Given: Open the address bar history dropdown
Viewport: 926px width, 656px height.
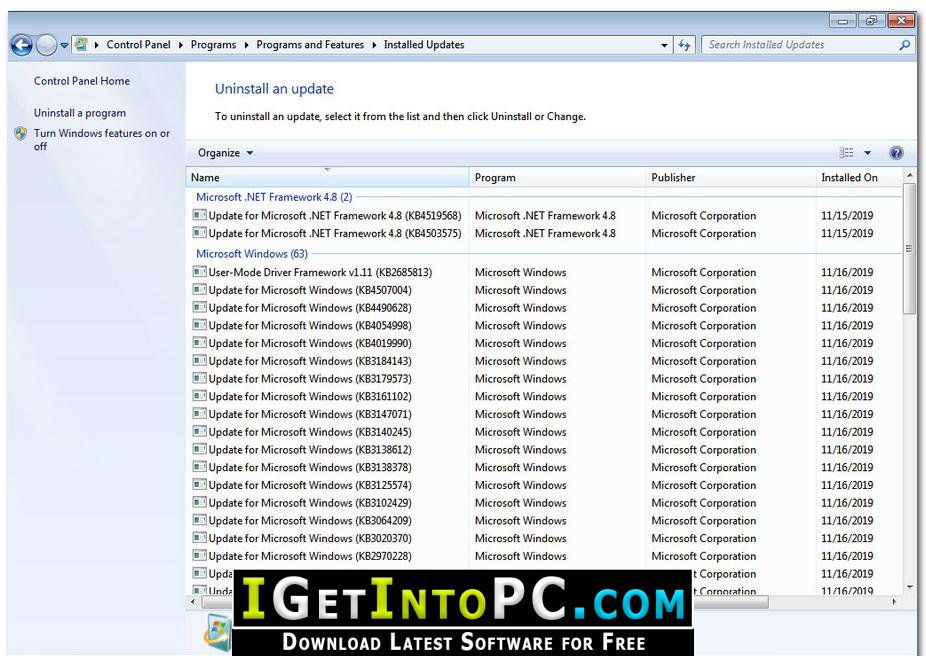Looking at the screenshot, I should coord(664,45).
